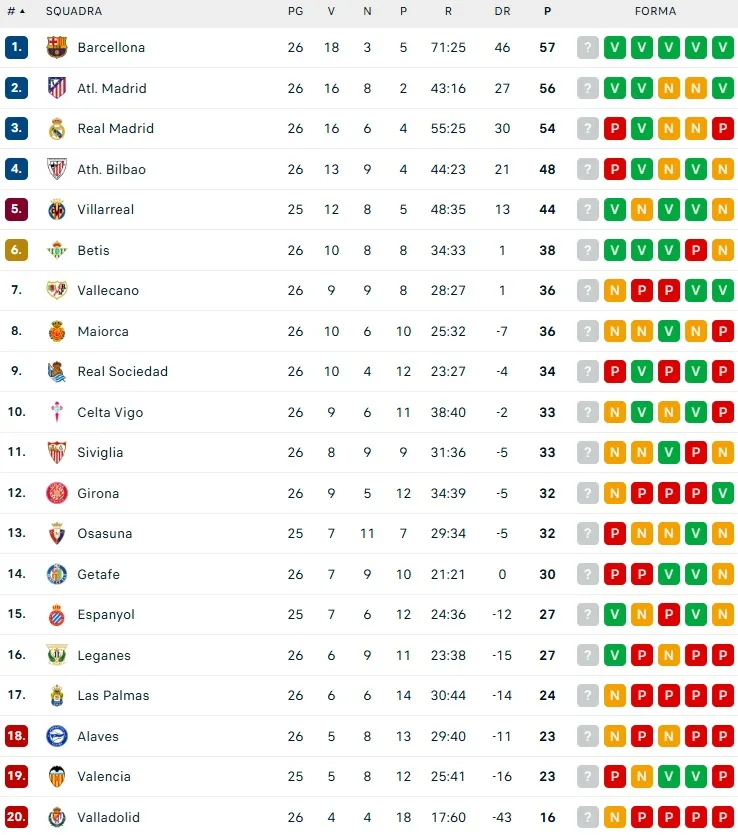Sort by the DR goal difference column
Viewport: 738px width, 835px height.
point(502,11)
